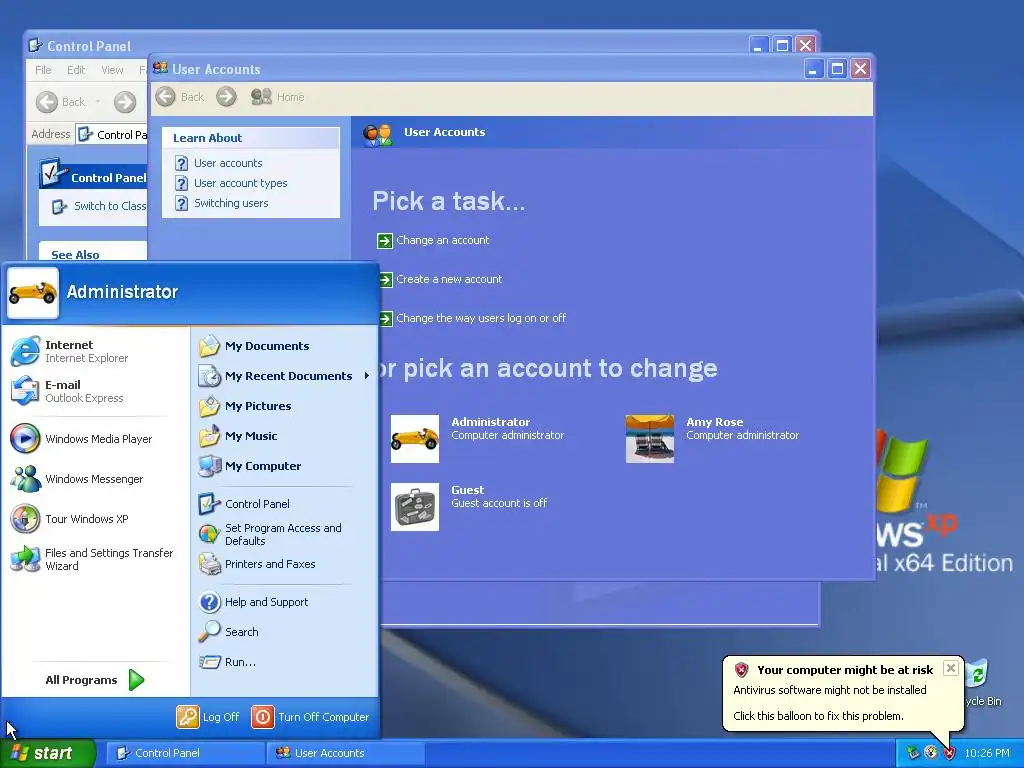This screenshot has height=768, width=1024.
Task: Click User Accounts Back arrow button
Action: point(166,97)
